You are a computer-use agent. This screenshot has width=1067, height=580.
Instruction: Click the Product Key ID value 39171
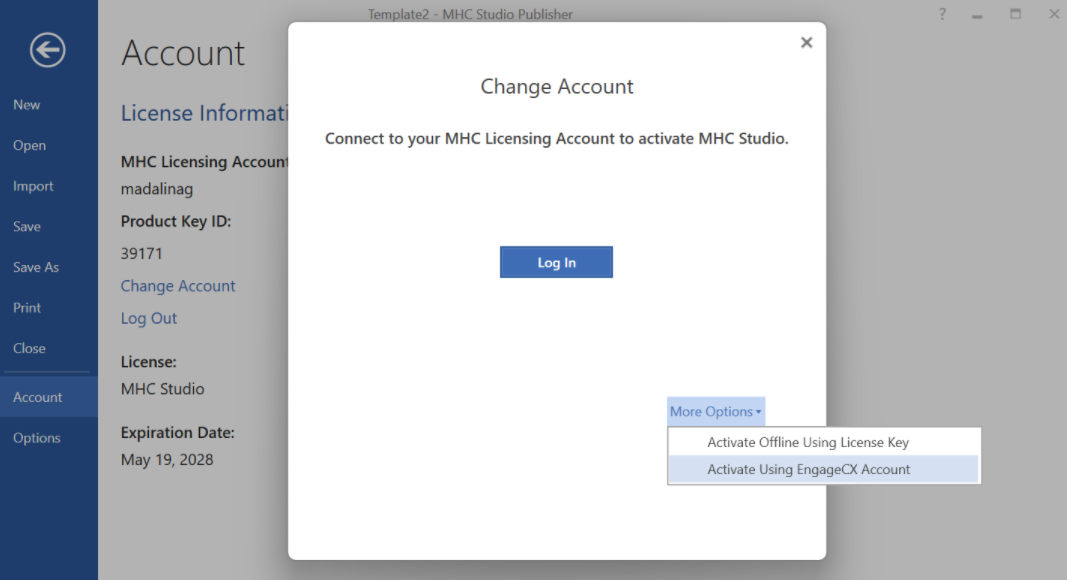(142, 254)
